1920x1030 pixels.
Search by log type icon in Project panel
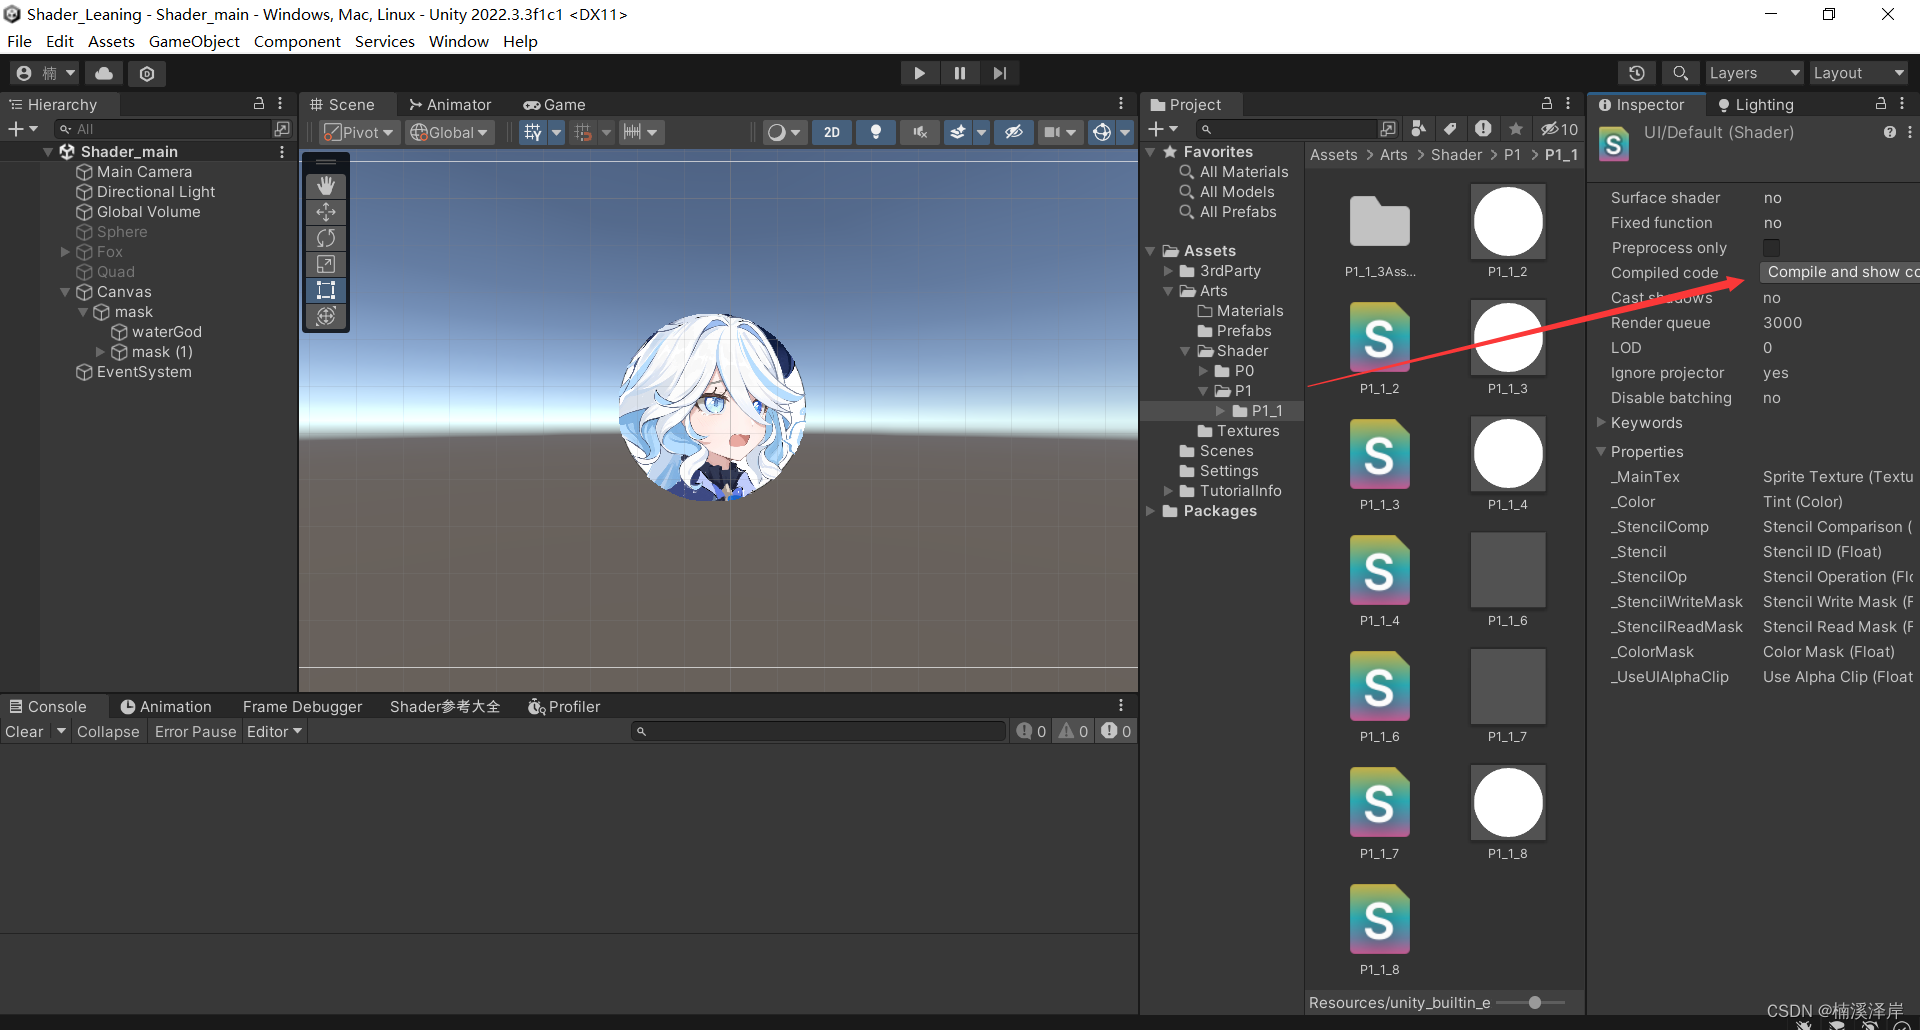[1483, 129]
